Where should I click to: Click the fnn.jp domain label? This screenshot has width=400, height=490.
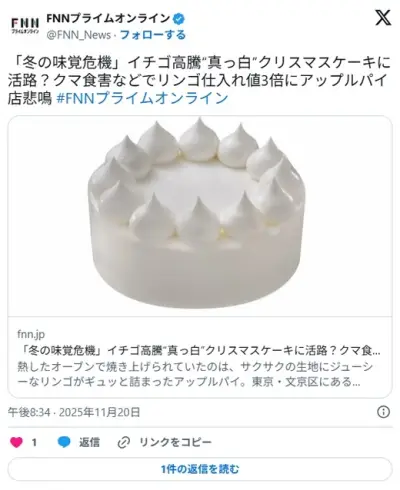(31, 334)
